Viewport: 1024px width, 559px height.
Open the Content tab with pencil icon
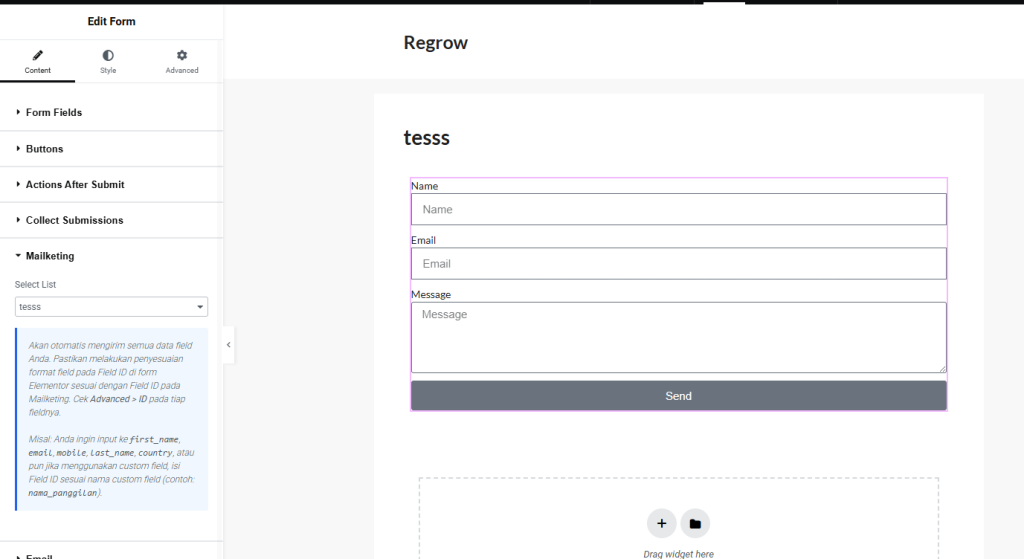click(x=37, y=61)
